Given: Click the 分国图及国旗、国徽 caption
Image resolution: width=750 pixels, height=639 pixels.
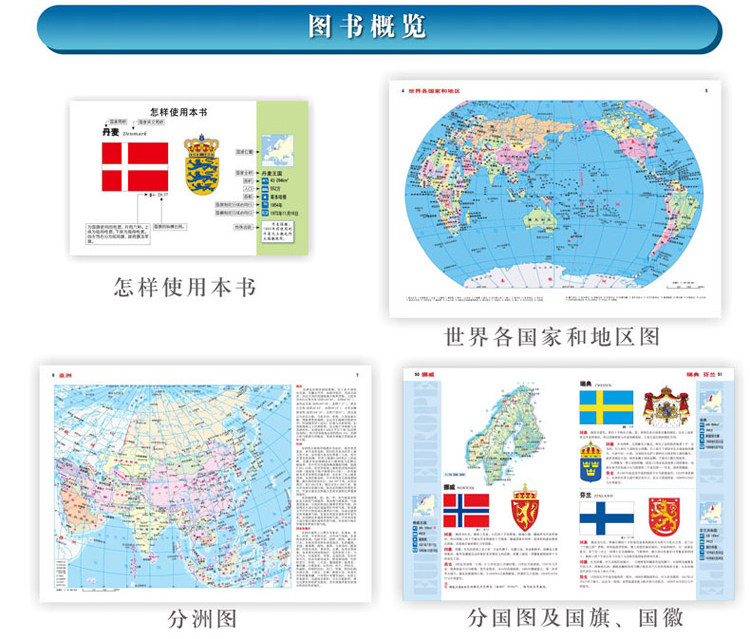Looking at the screenshot, I should [575, 618].
